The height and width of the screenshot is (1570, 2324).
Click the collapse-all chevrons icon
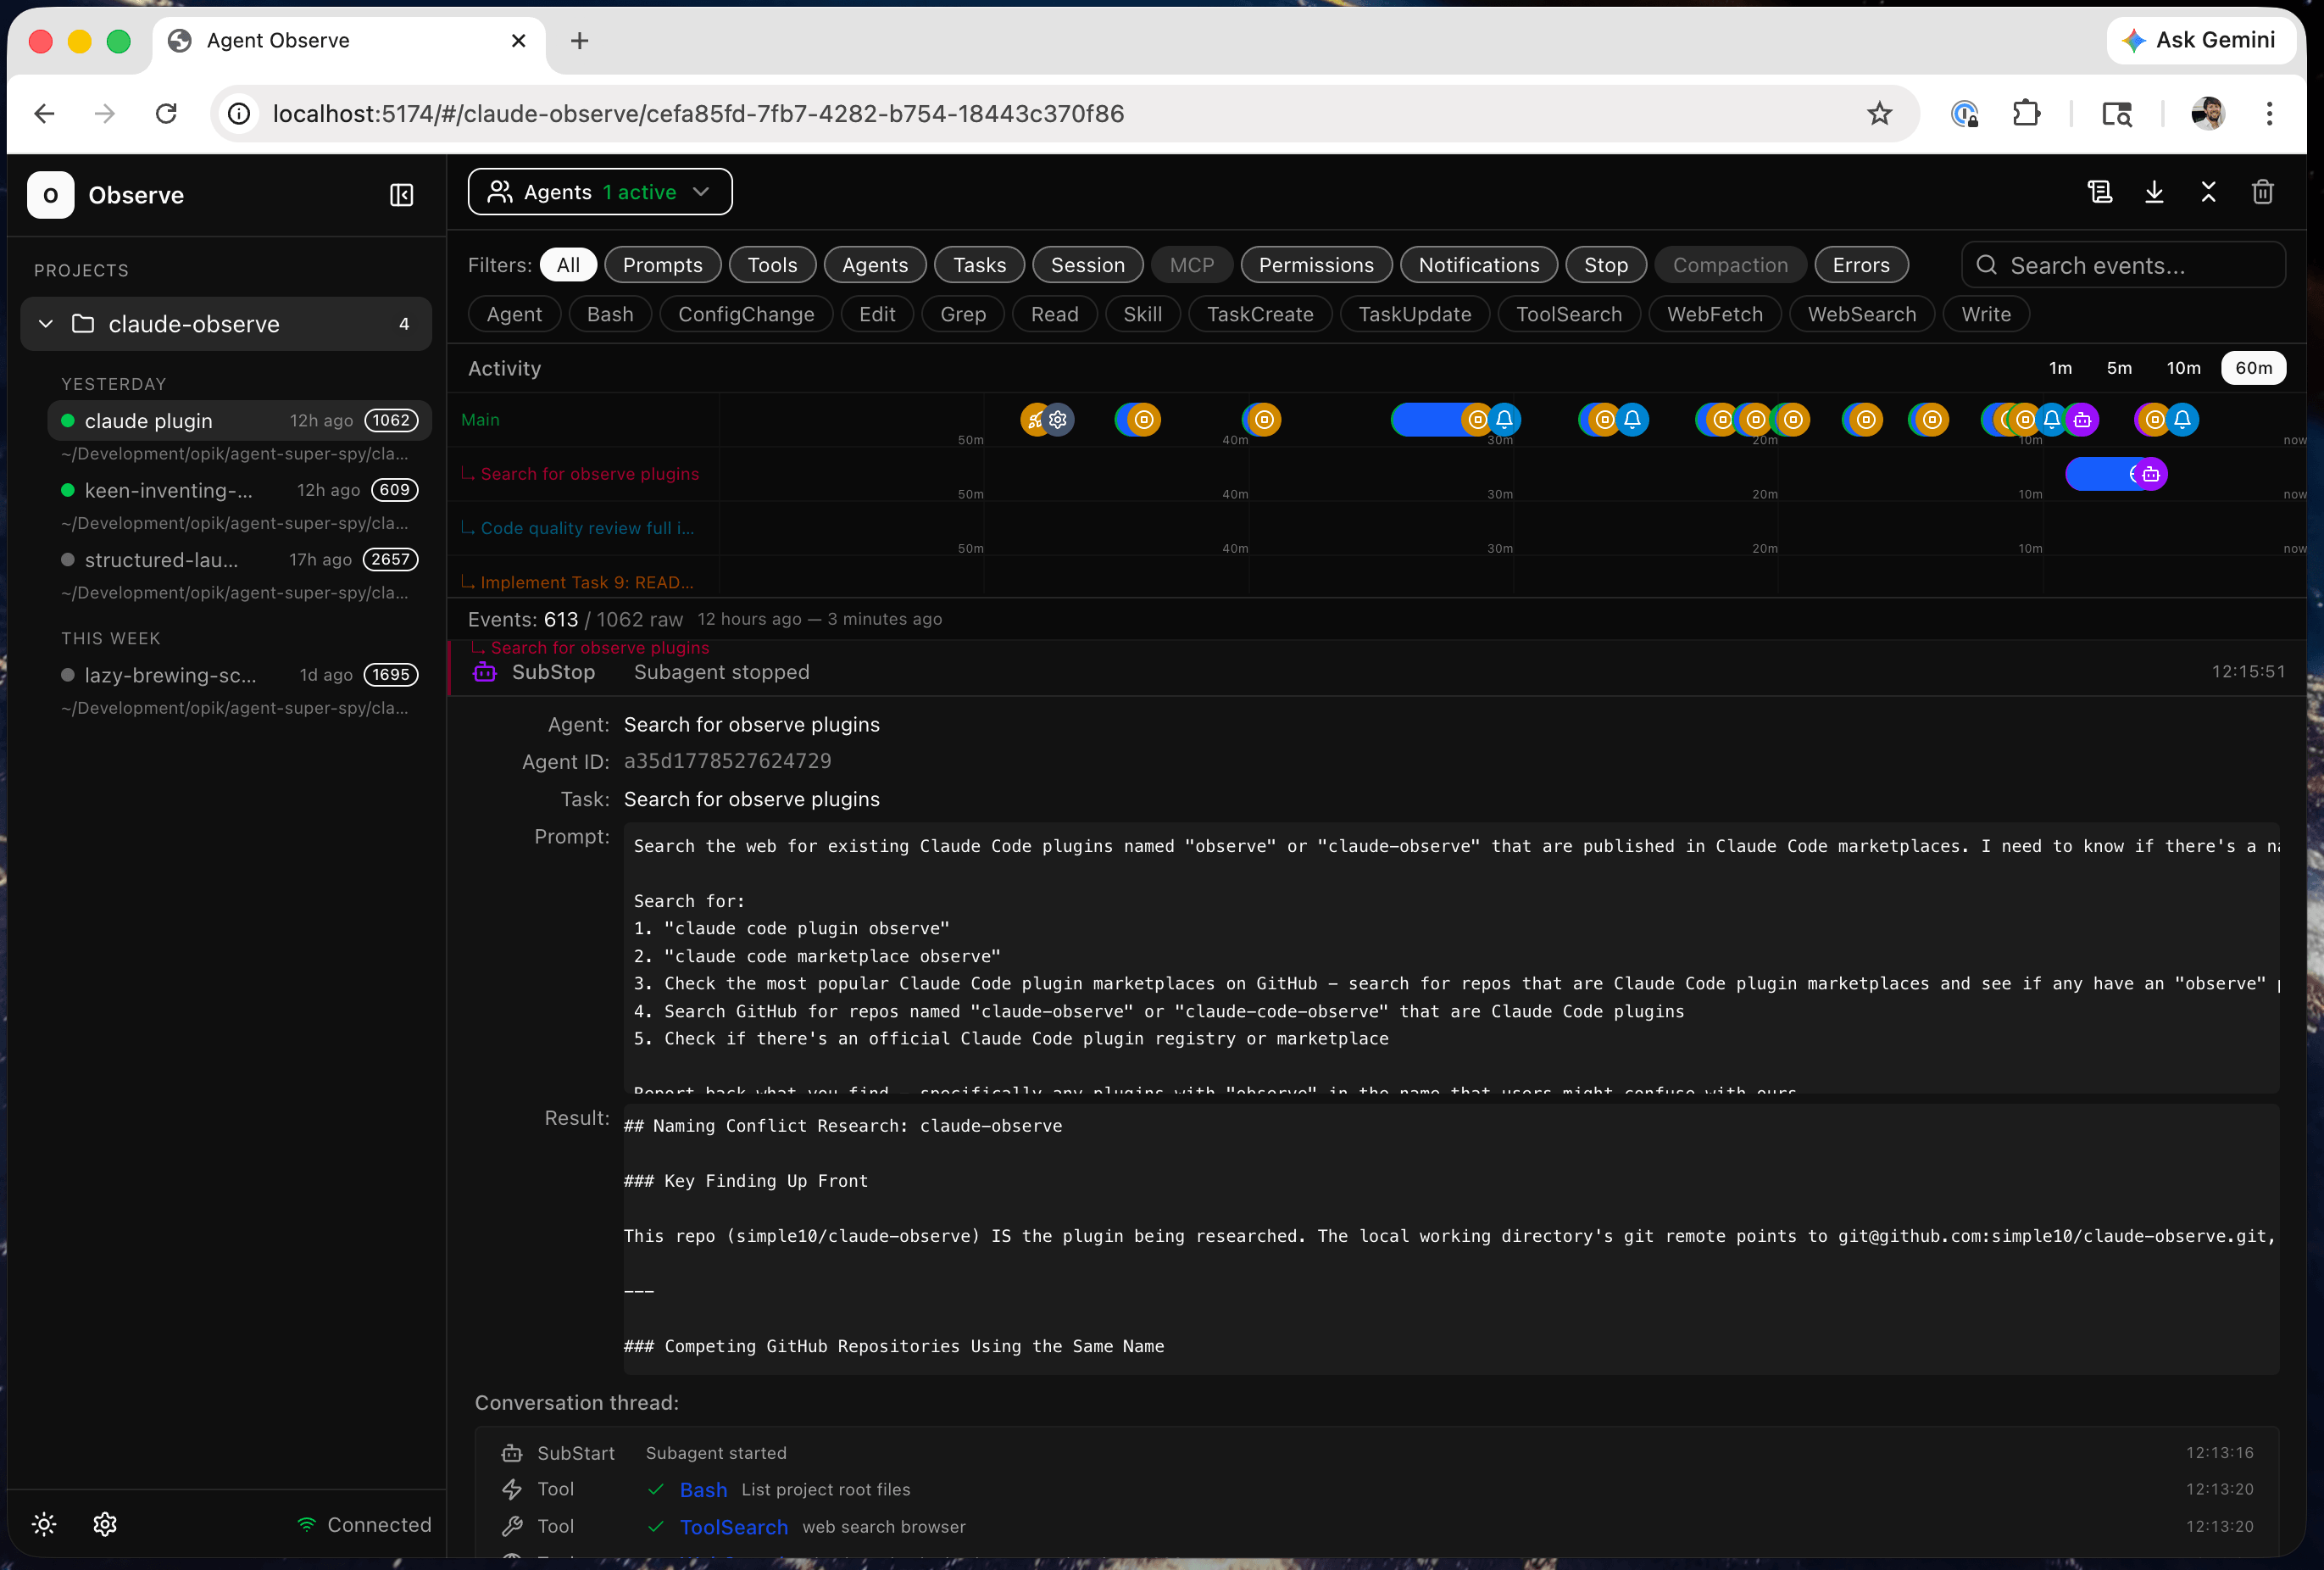(2208, 192)
